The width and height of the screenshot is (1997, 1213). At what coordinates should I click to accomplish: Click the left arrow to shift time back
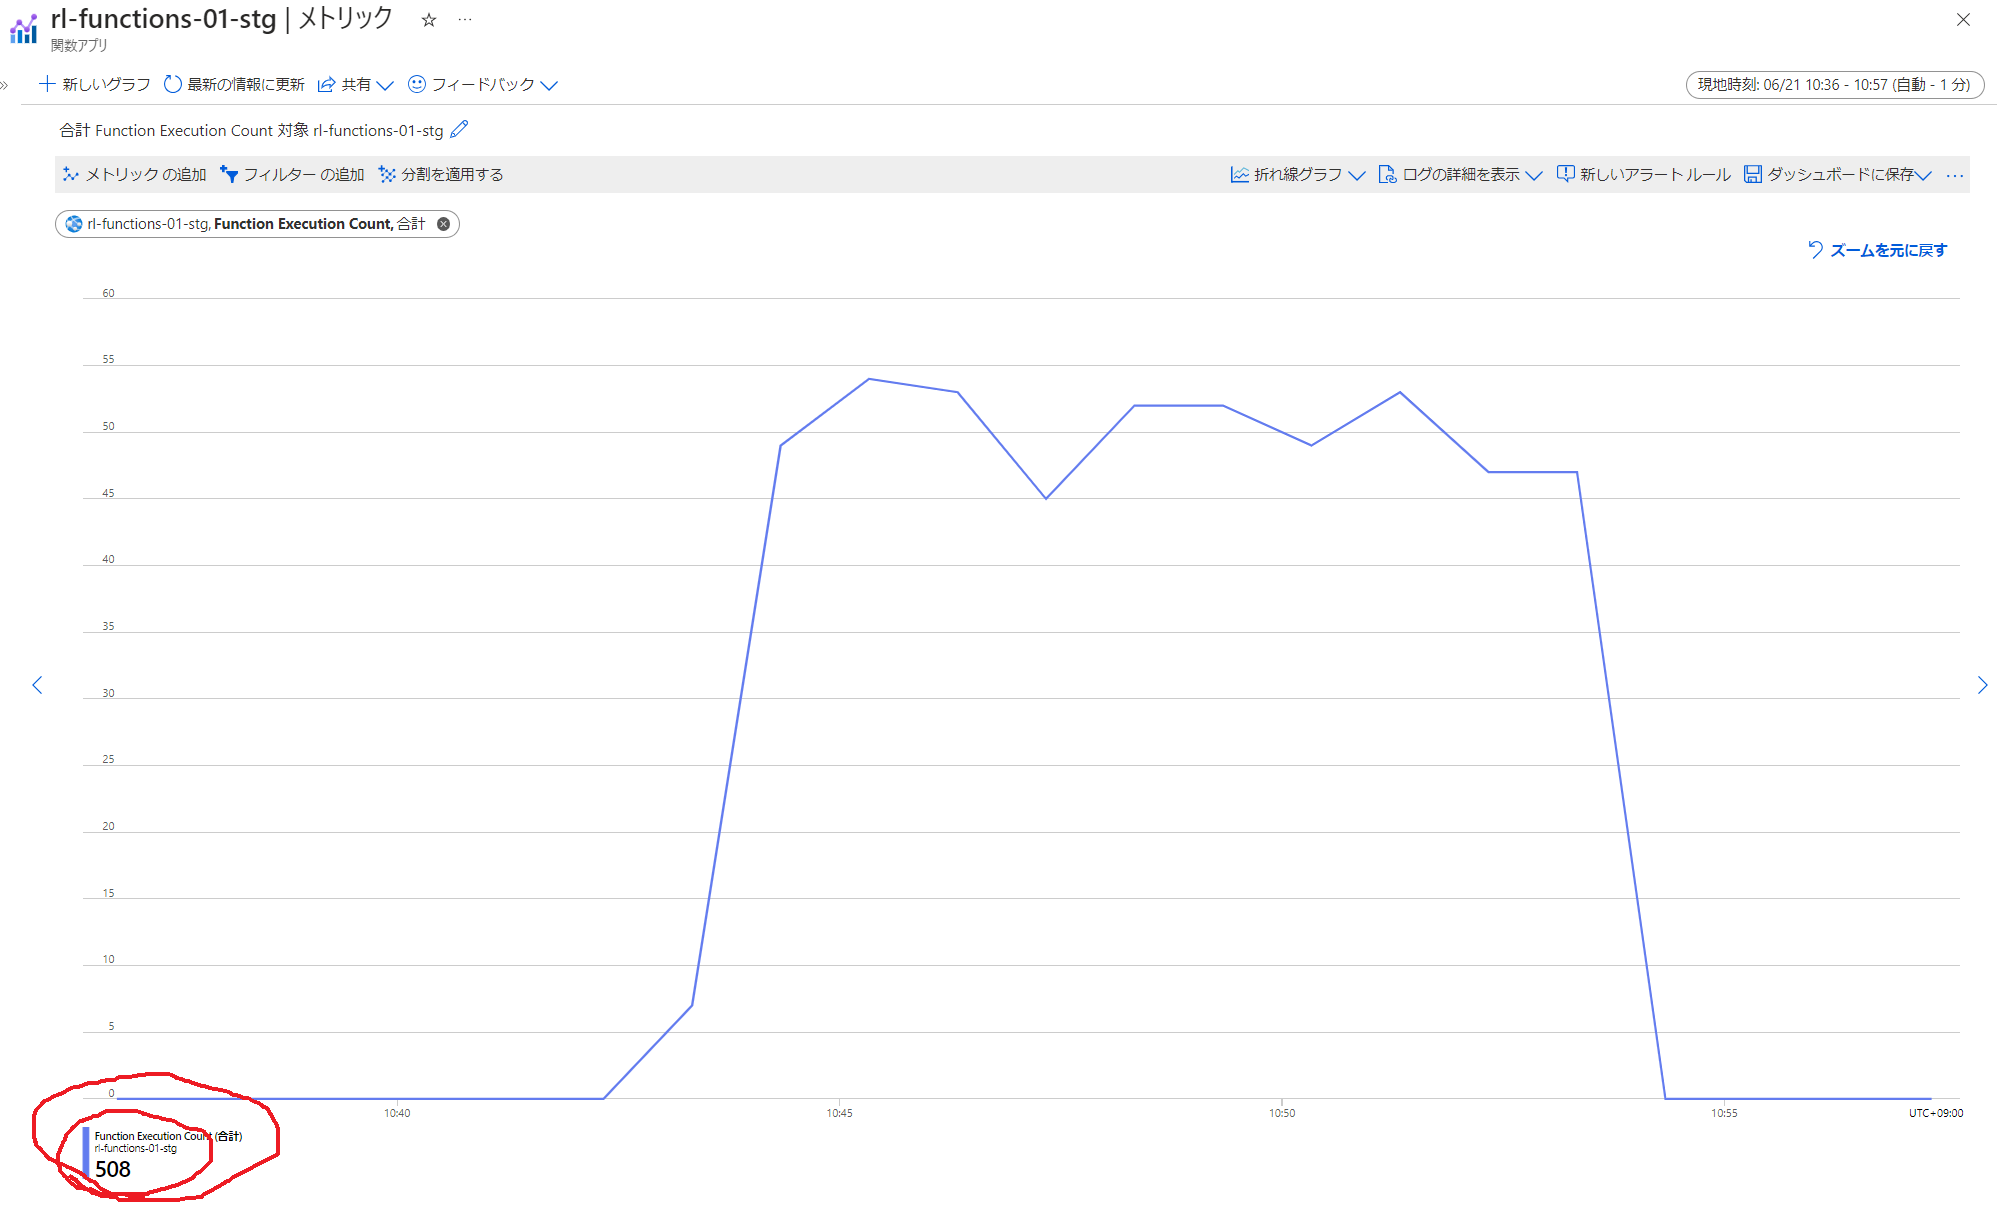[37, 685]
